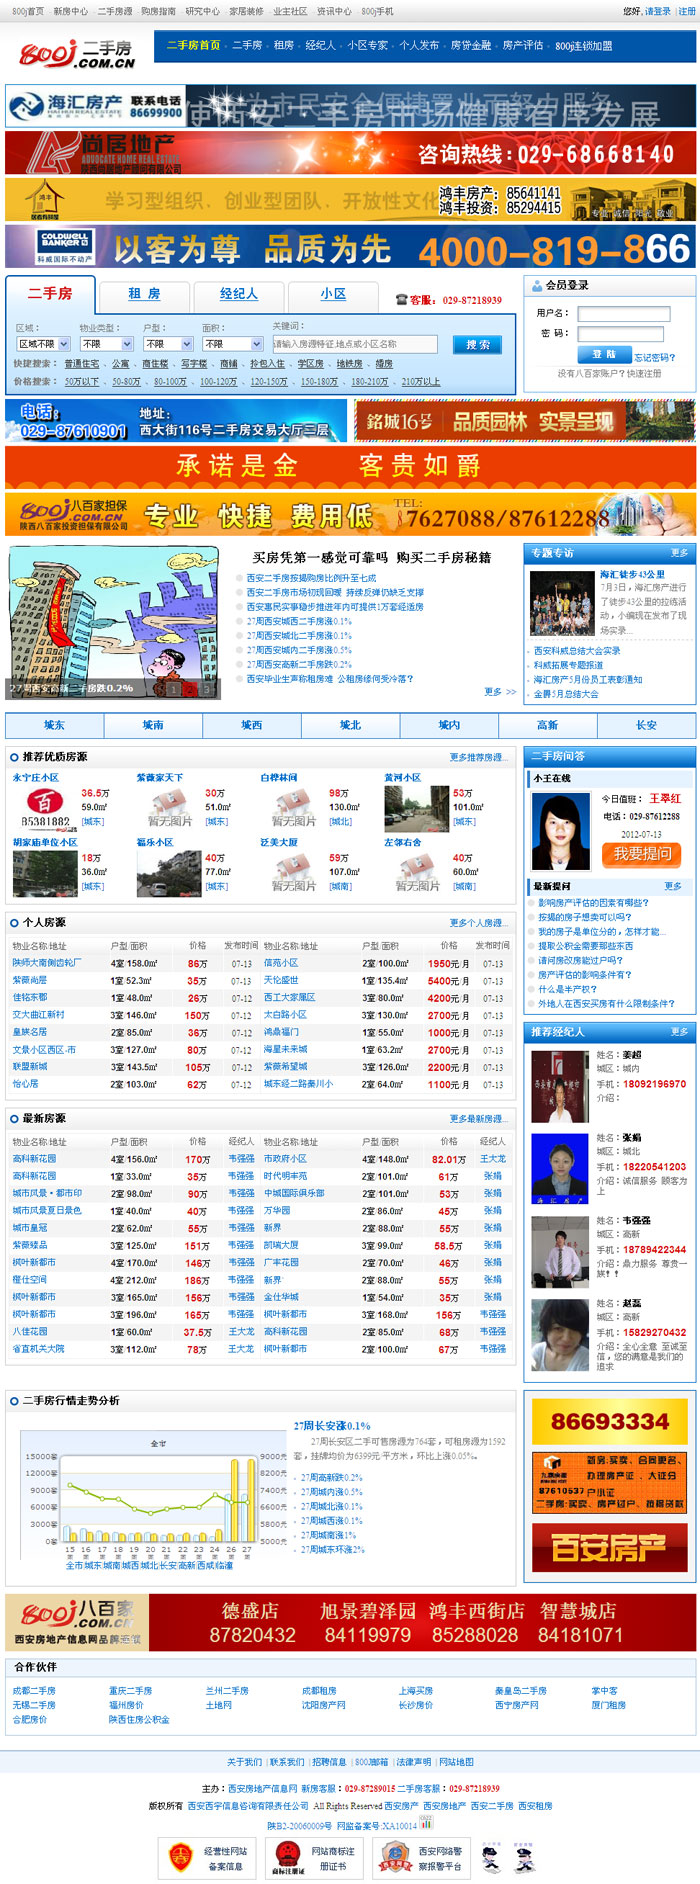Click the 800j.com.cn site logo
Viewport: 700px width, 1884px height.
coord(77,54)
